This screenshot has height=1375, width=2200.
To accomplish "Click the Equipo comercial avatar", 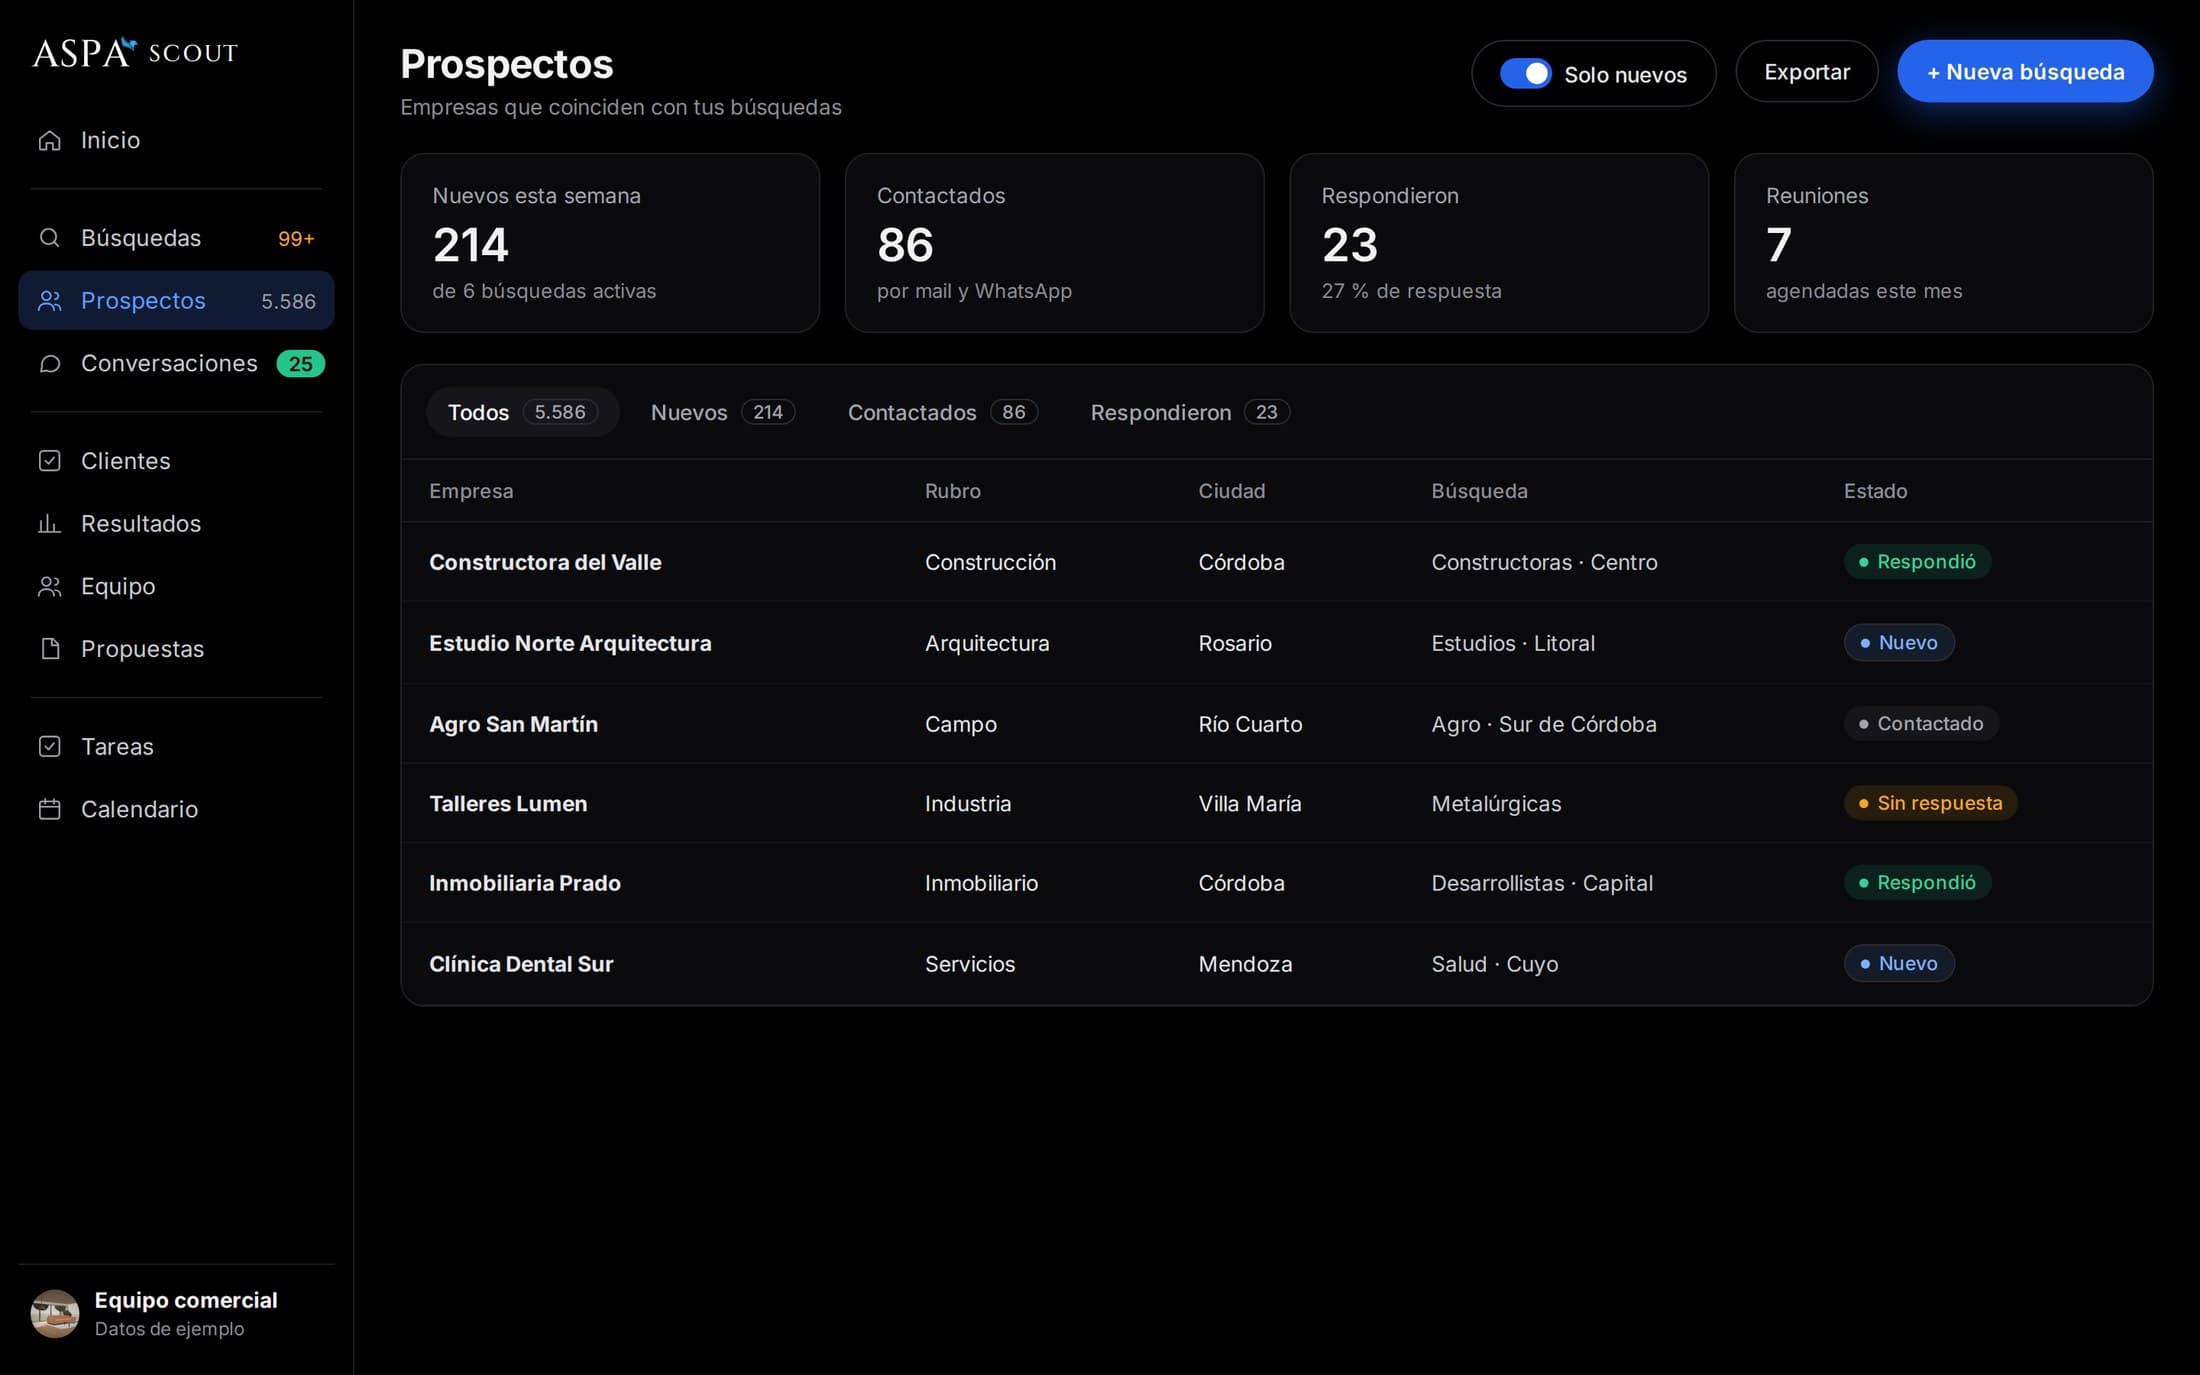I will [55, 1314].
